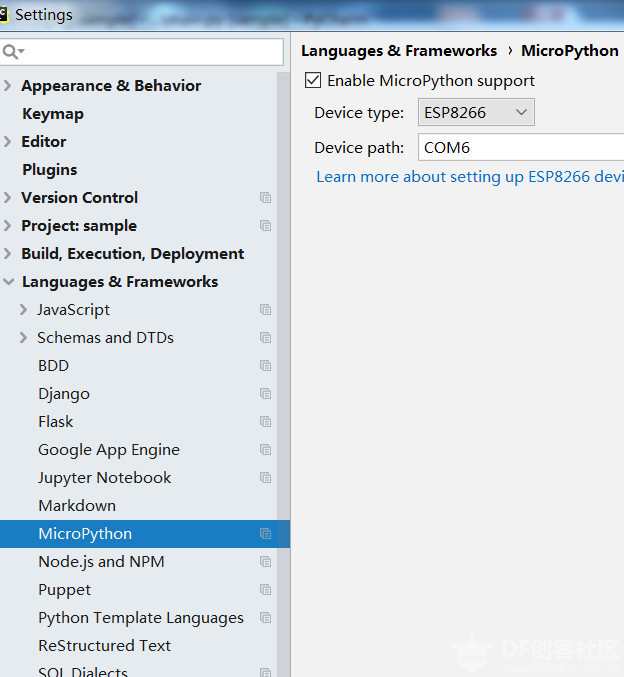
Task: Click the project-level icon beside Python Template Languages
Action: pos(265,618)
